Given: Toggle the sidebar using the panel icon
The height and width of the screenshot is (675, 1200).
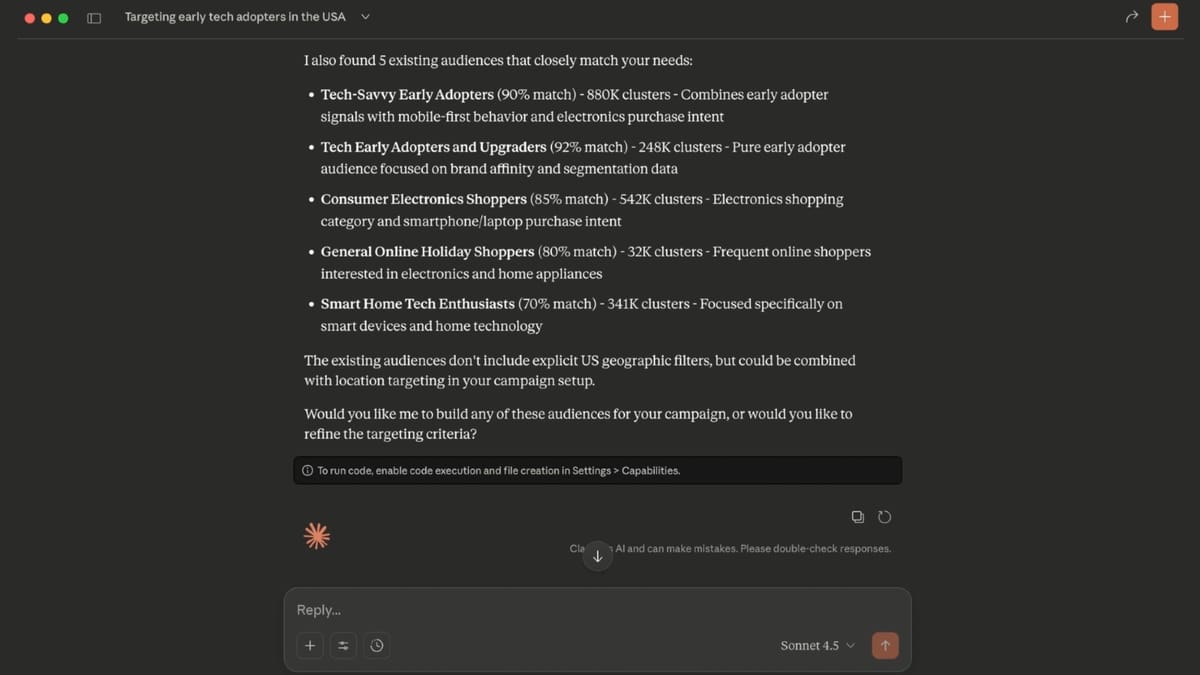Looking at the screenshot, I should (x=93, y=17).
